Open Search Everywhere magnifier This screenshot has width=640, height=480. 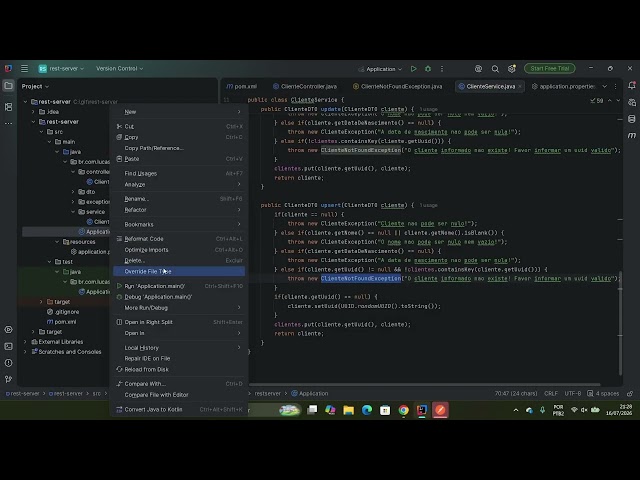pyautogui.click(x=495, y=69)
